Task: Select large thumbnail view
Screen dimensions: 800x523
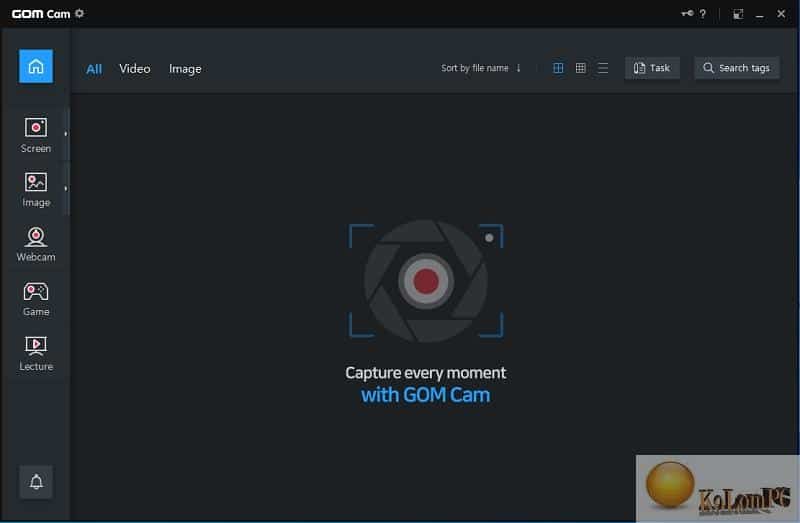Action: pos(558,68)
